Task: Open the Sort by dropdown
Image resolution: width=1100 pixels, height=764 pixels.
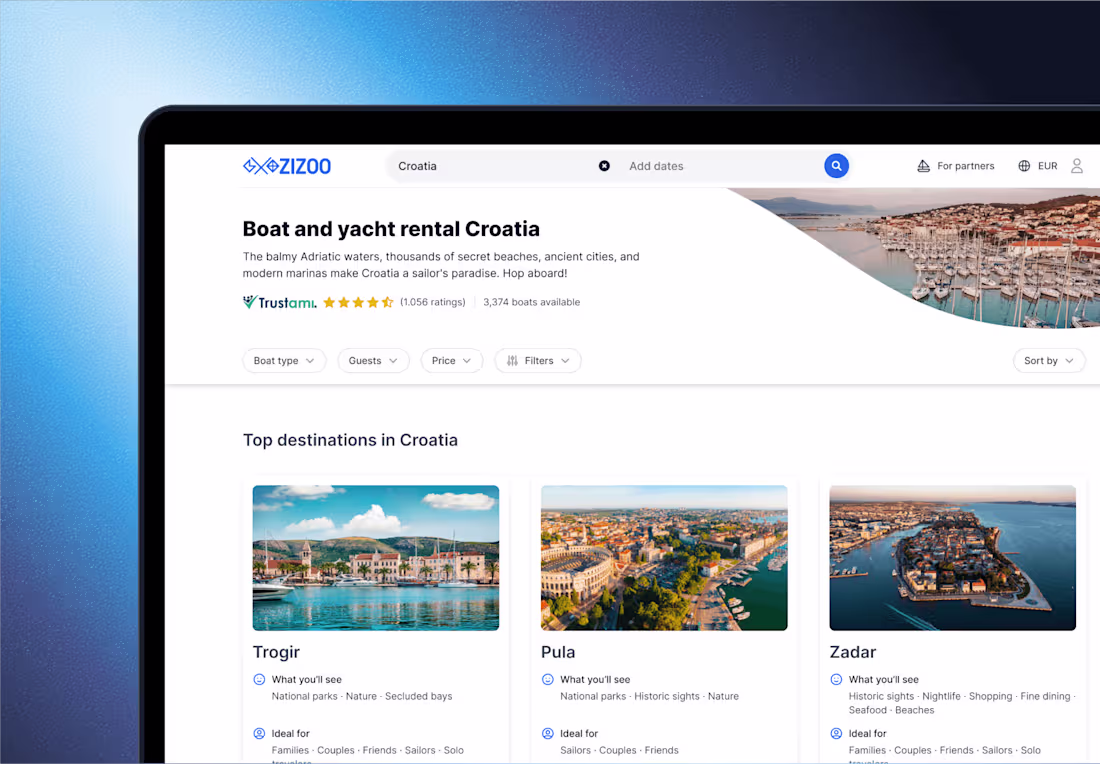Action: pyautogui.click(x=1049, y=360)
